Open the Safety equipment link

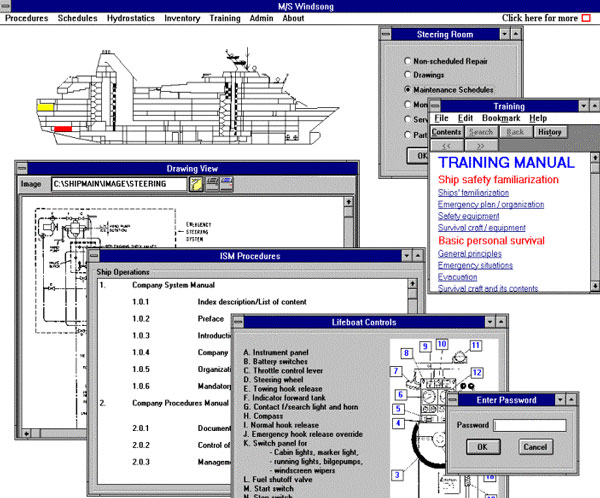468,216
